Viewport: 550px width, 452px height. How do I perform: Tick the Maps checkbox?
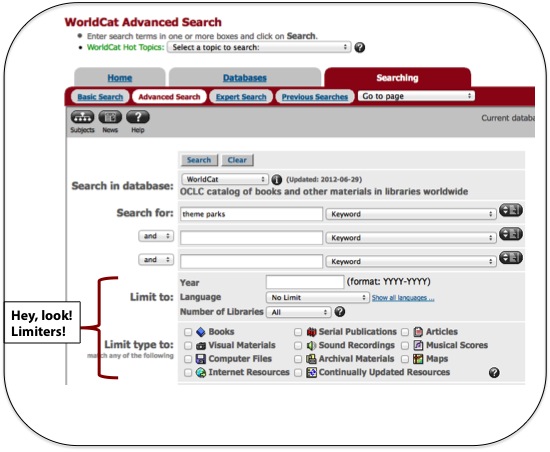405,359
